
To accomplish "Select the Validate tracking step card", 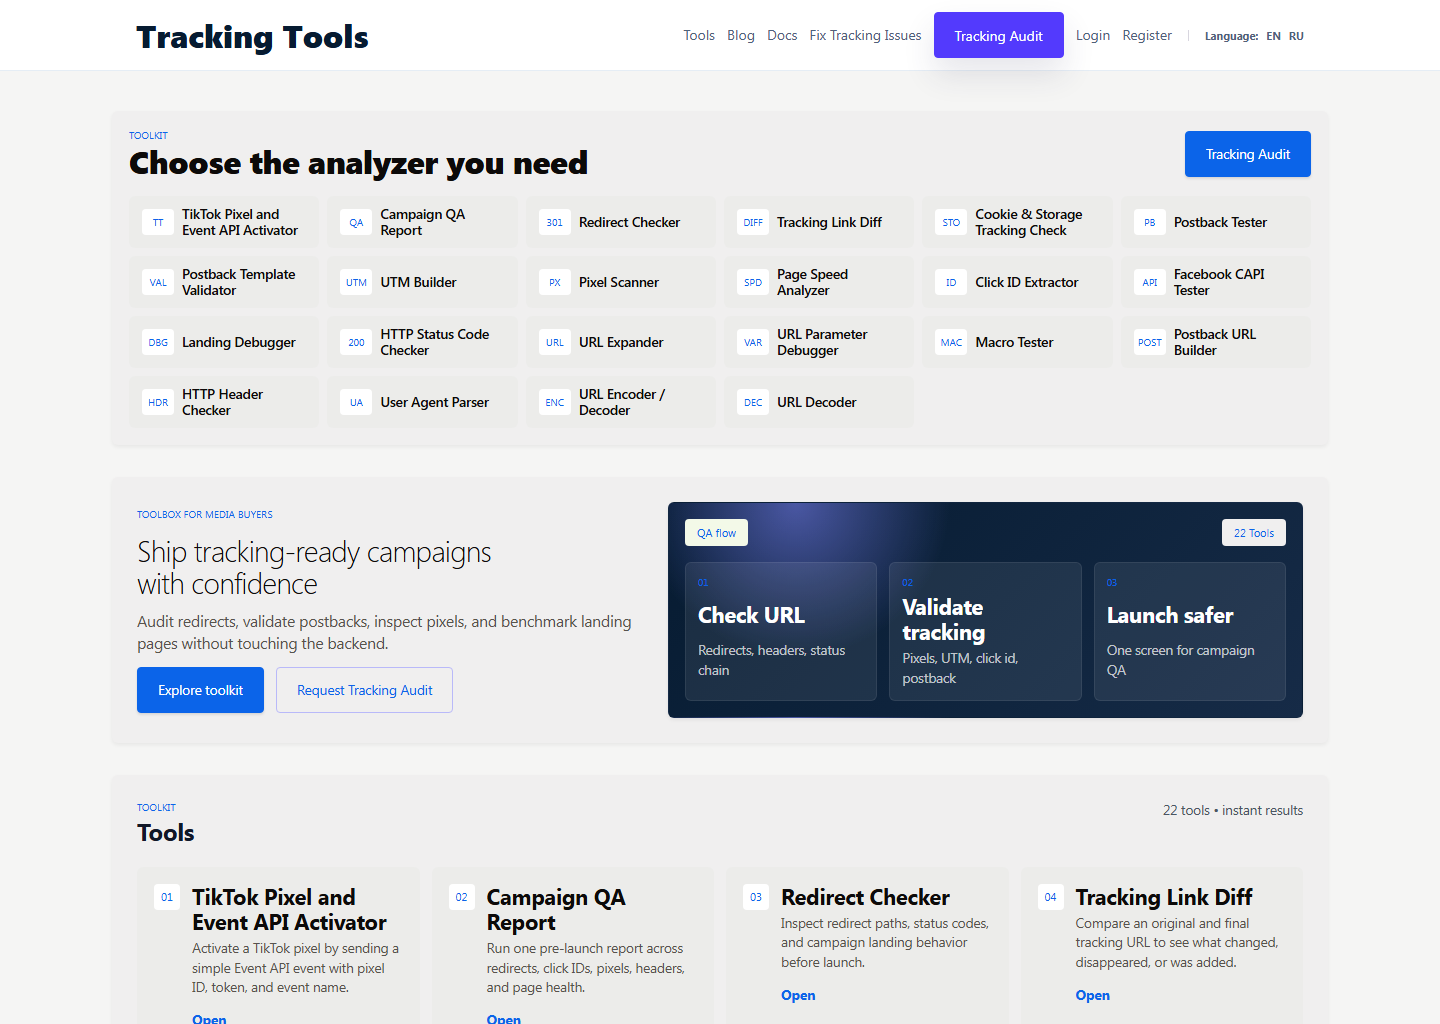I will click(x=985, y=631).
